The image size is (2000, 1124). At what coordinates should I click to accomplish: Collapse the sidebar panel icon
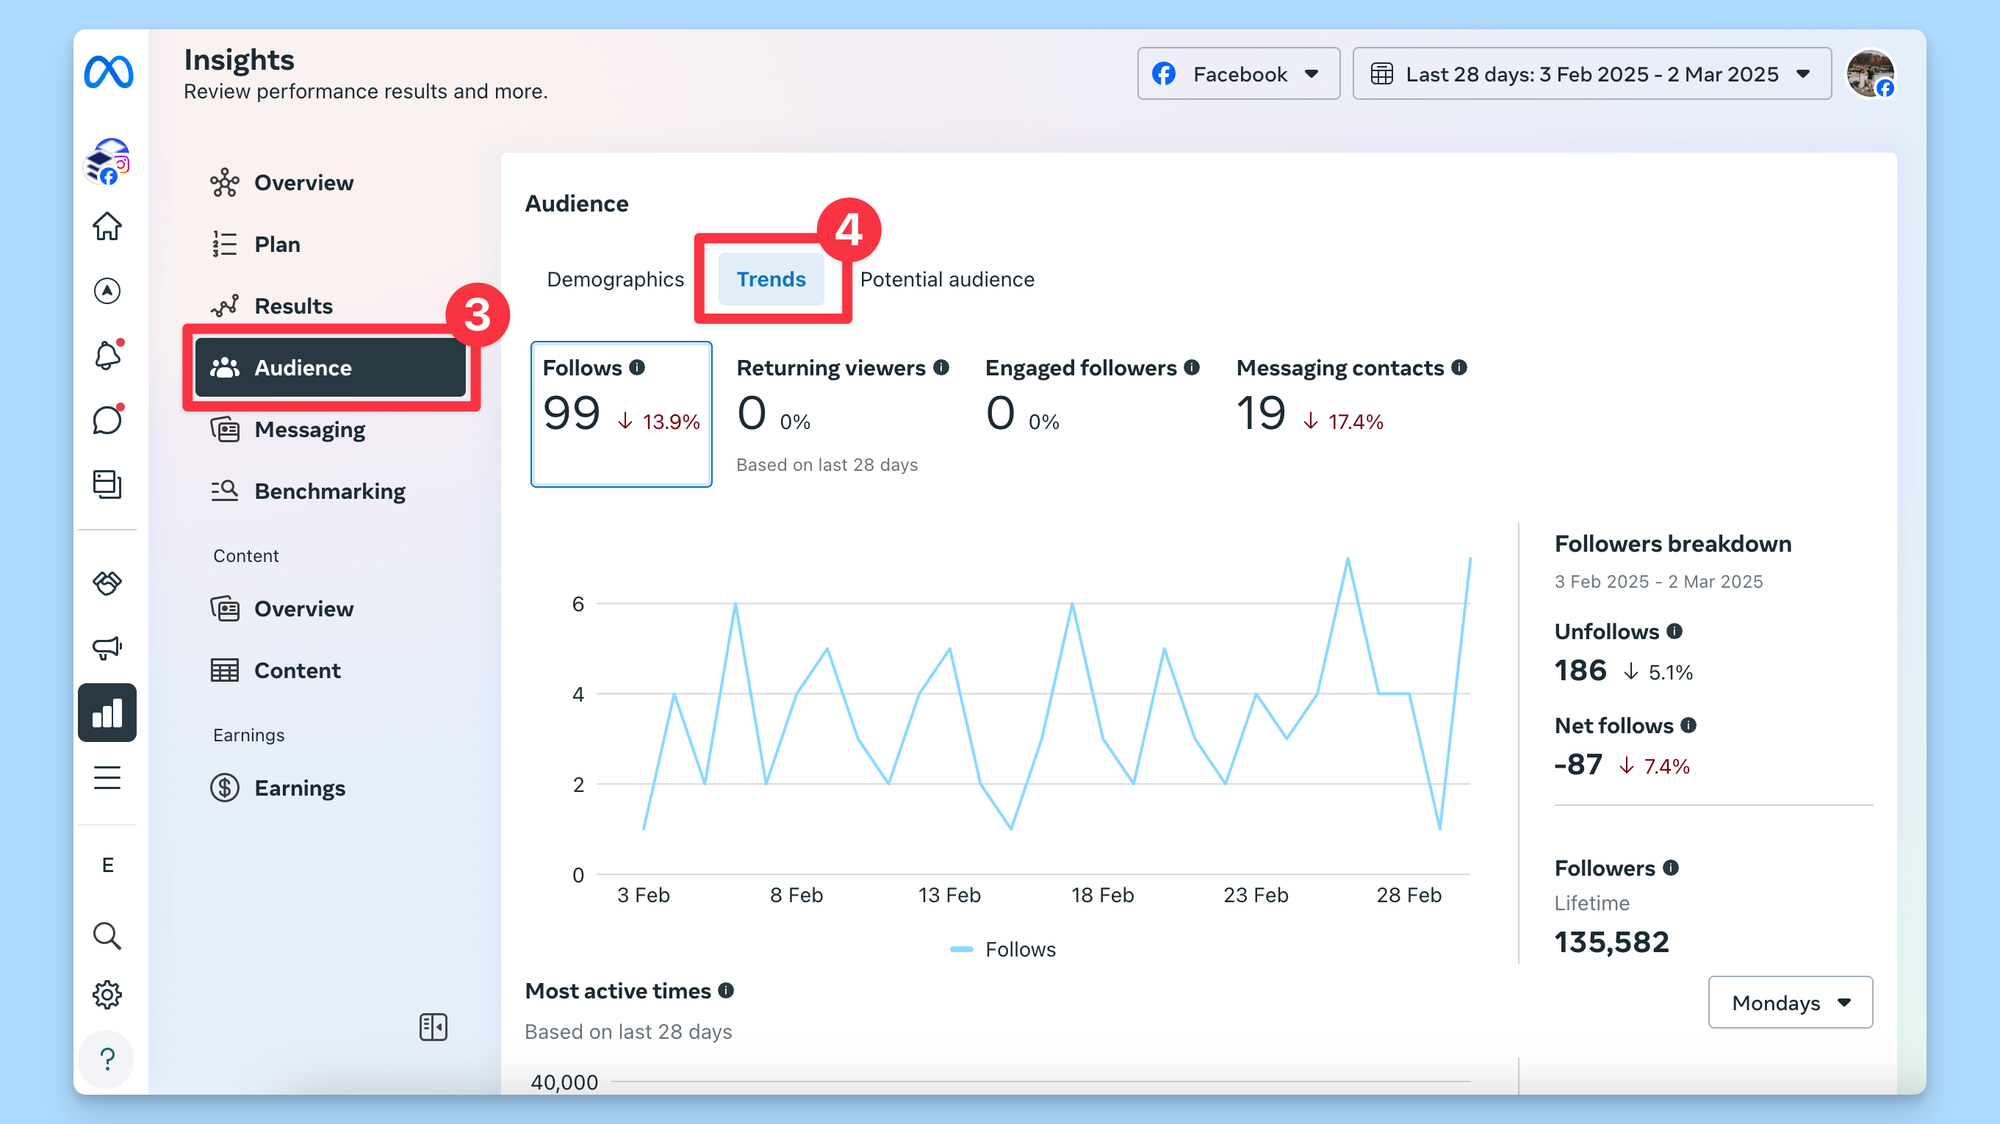coord(433,1027)
